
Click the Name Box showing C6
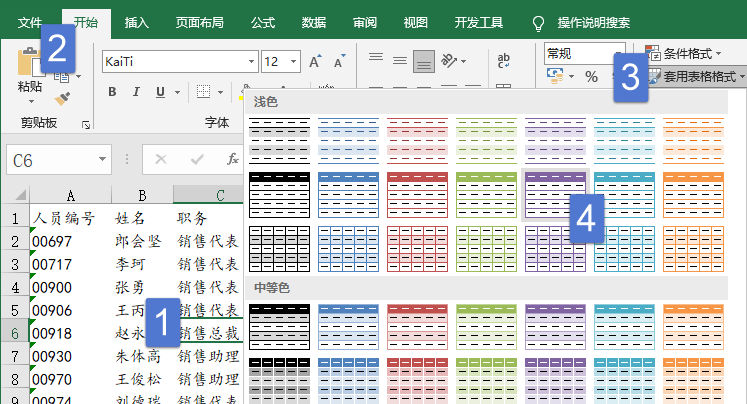pyautogui.click(x=52, y=160)
